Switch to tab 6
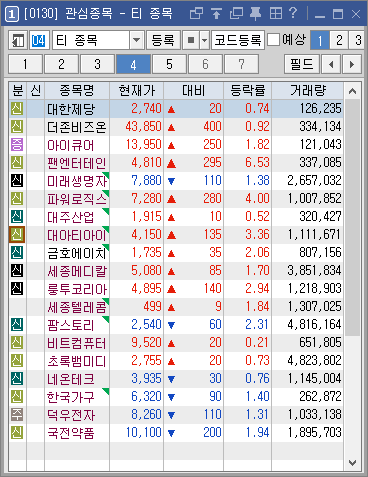This screenshot has width=368, height=477. [205, 64]
